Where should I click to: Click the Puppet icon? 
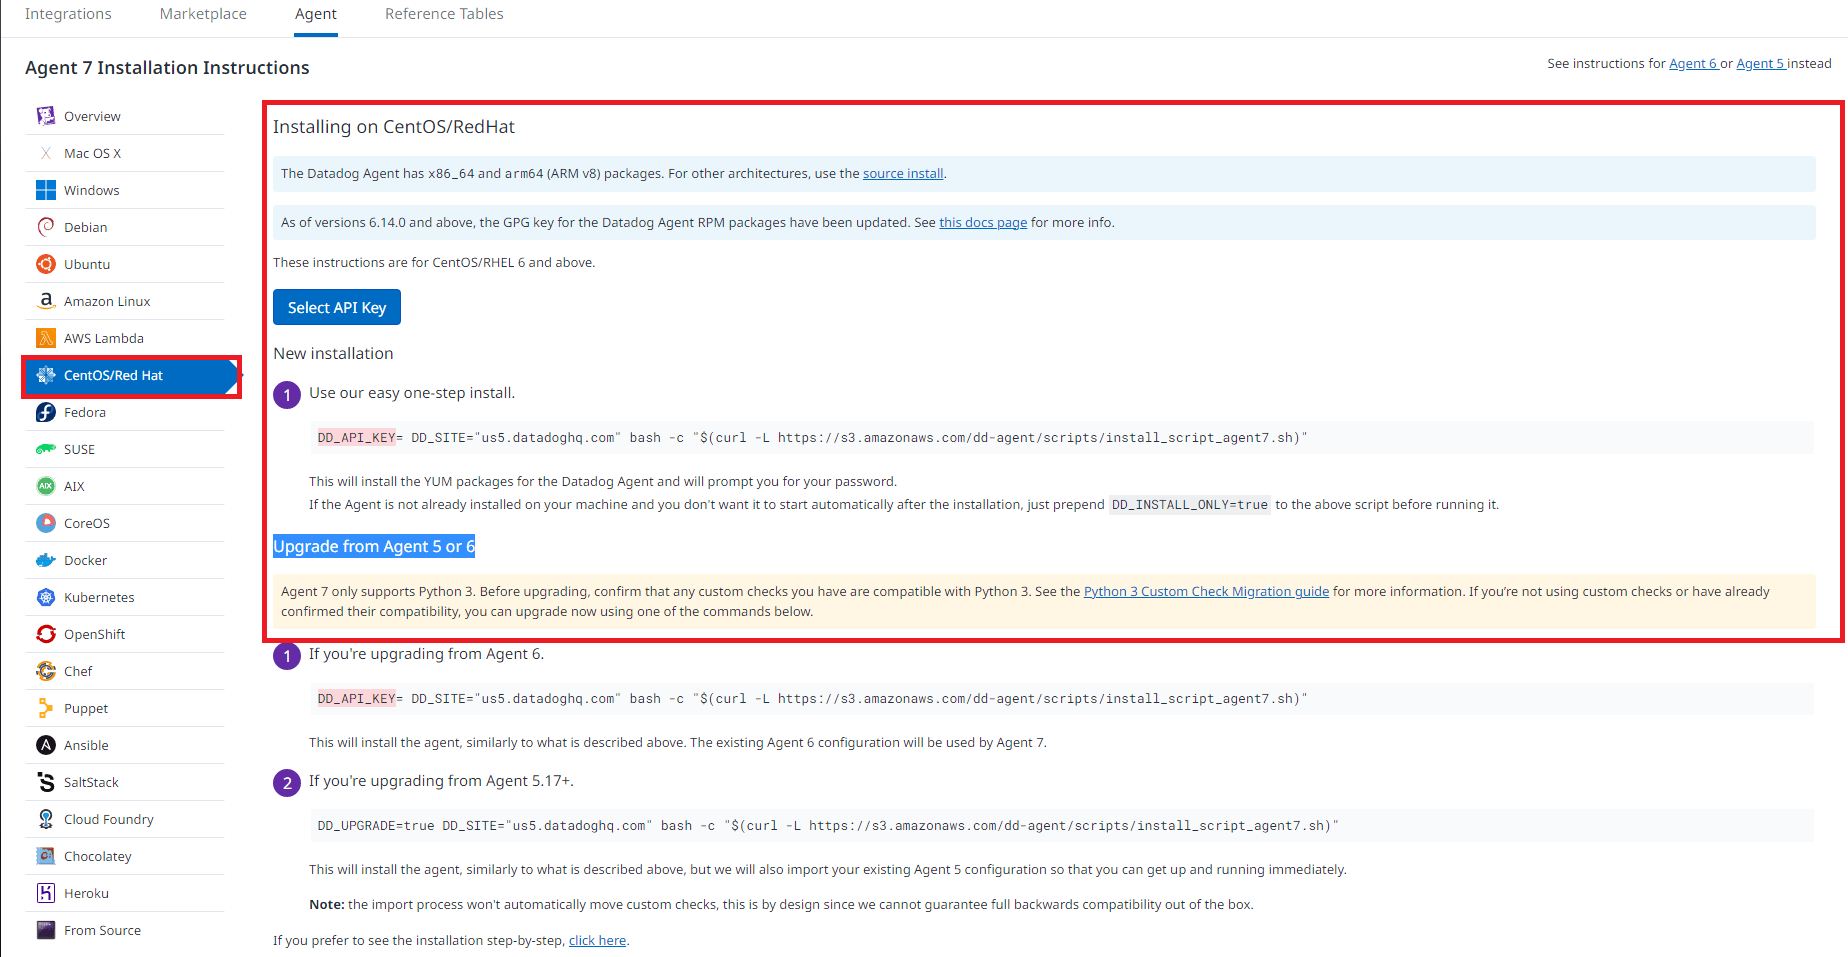click(x=46, y=708)
